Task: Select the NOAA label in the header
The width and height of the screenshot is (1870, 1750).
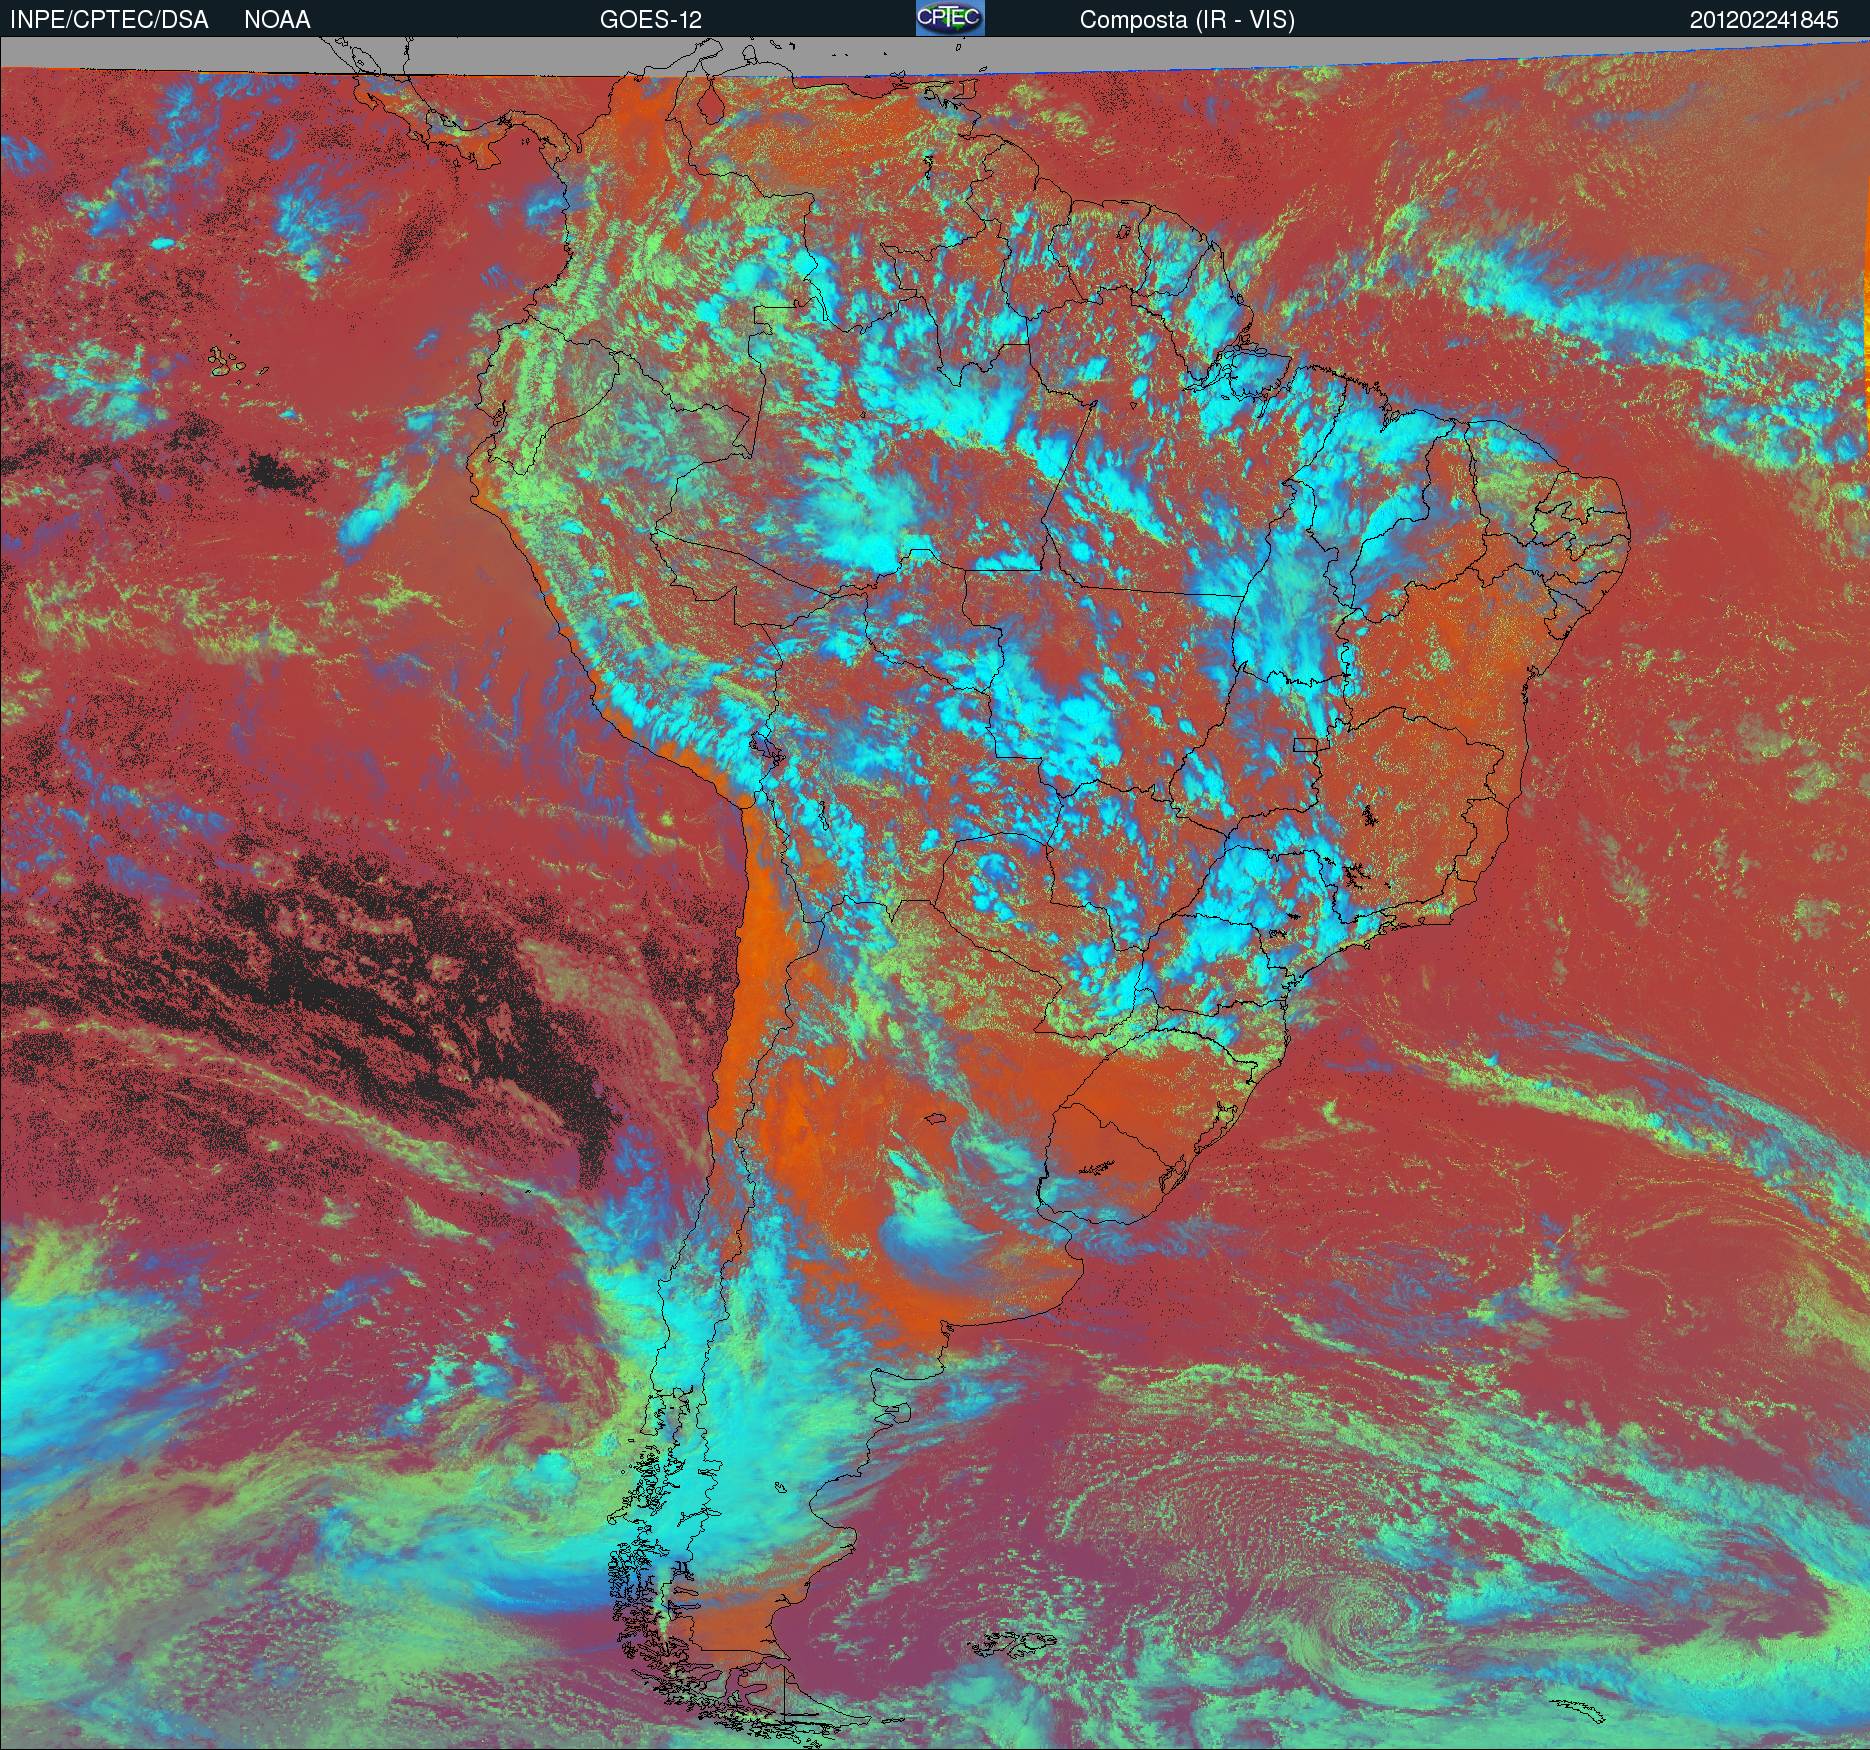Action: [x=277, y=20]
